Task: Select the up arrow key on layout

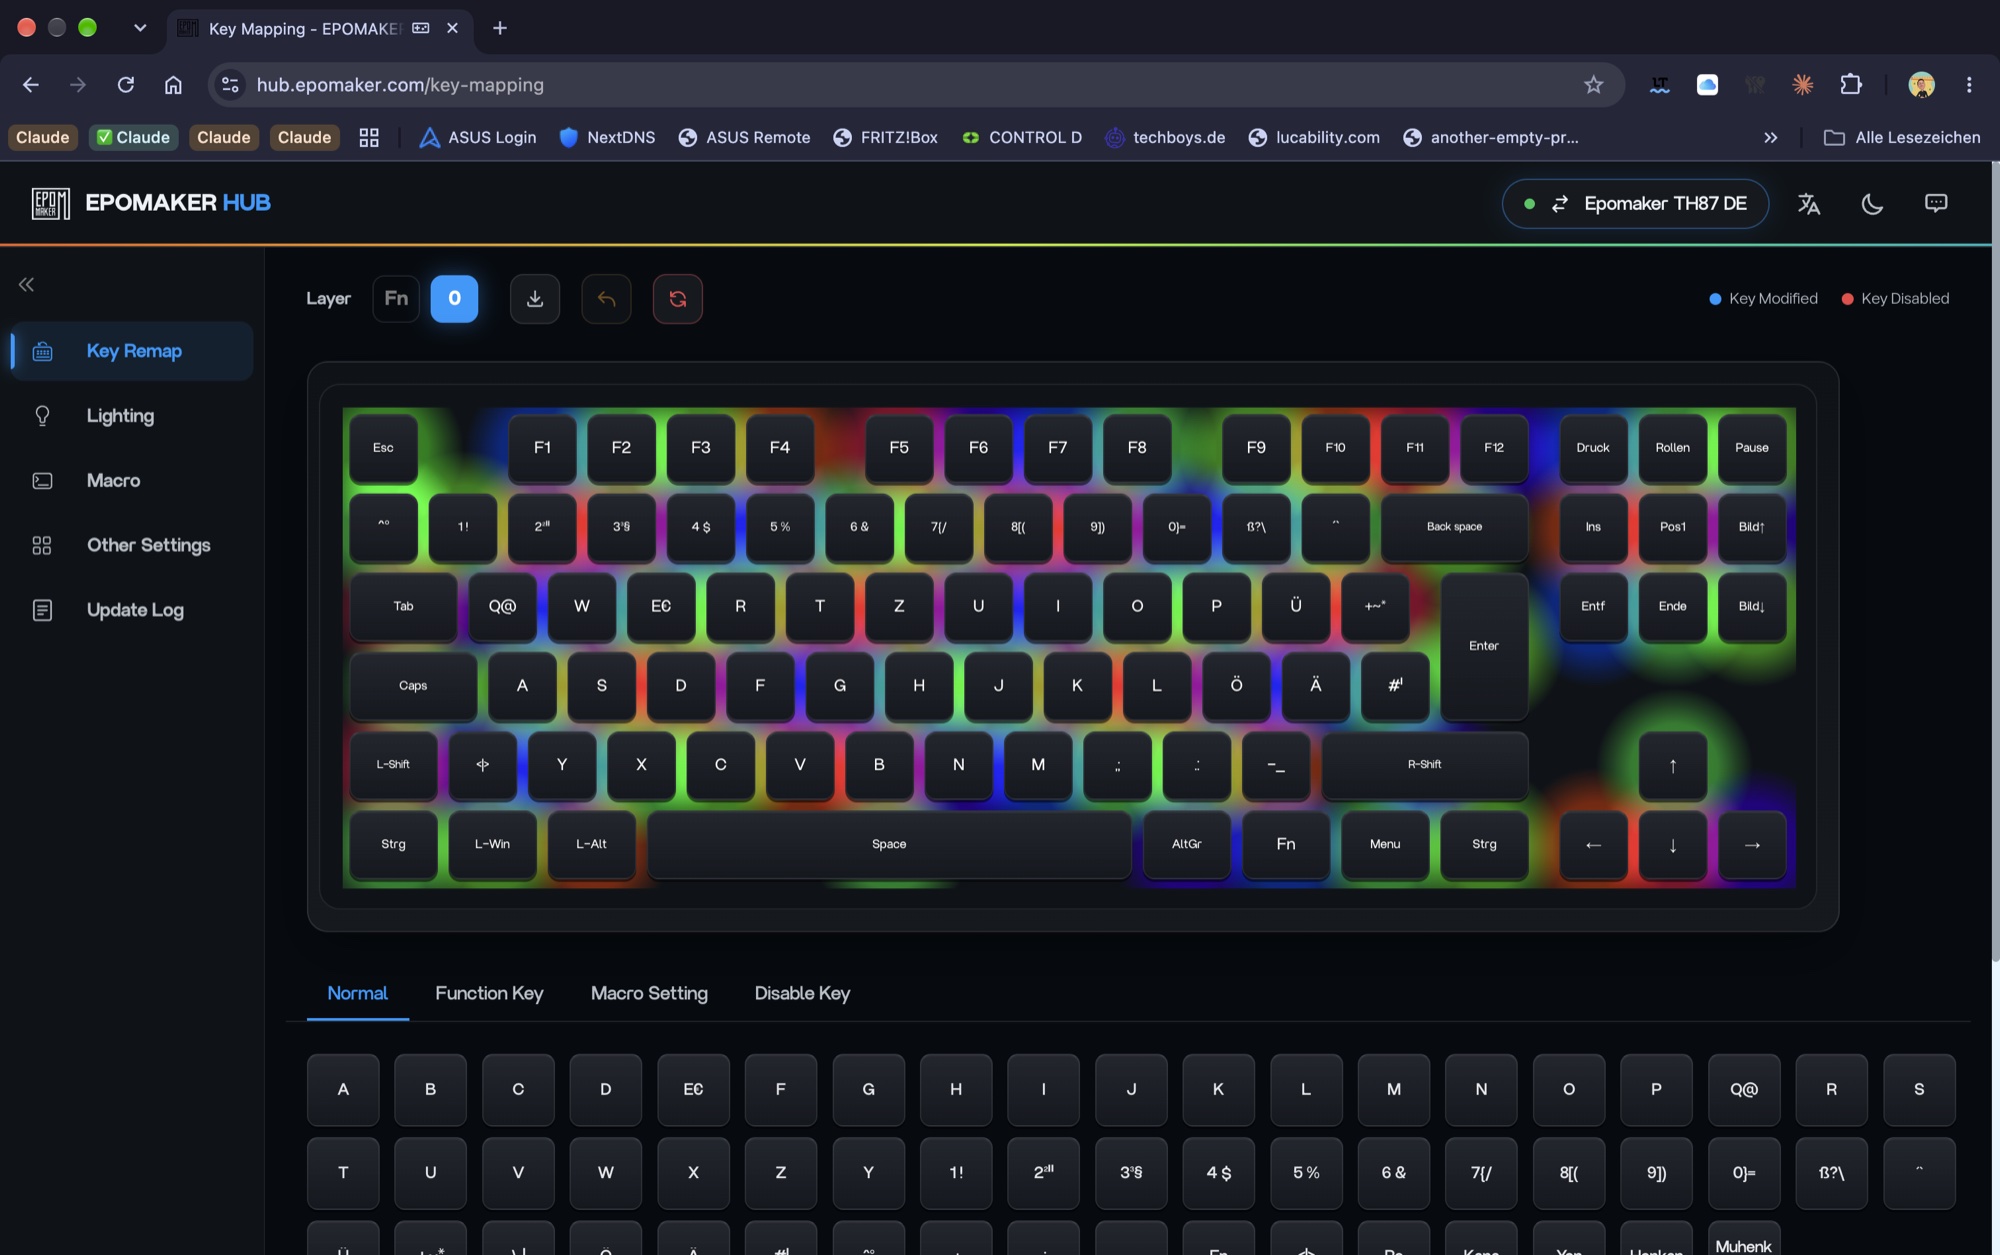Action: pos(1672,766)
